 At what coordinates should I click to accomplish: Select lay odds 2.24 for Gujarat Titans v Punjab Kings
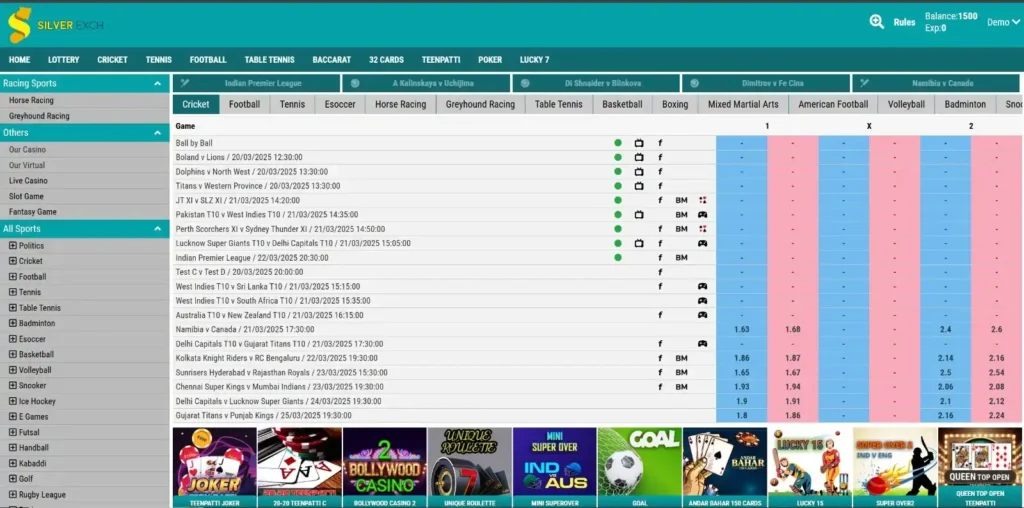(997, 416)
